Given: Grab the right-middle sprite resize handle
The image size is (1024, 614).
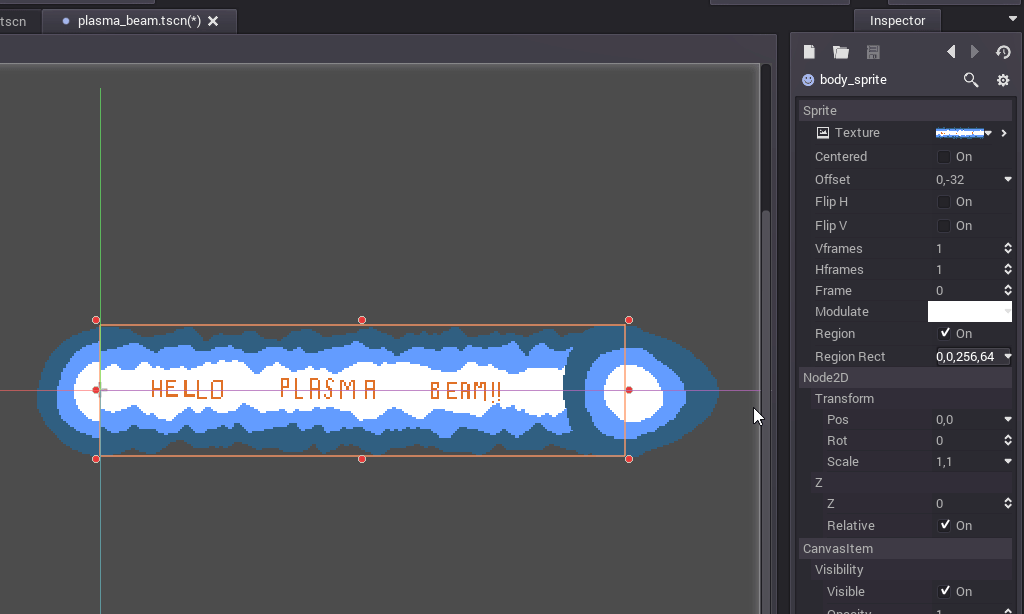Looking at the screenshot, I should (629, 390).
